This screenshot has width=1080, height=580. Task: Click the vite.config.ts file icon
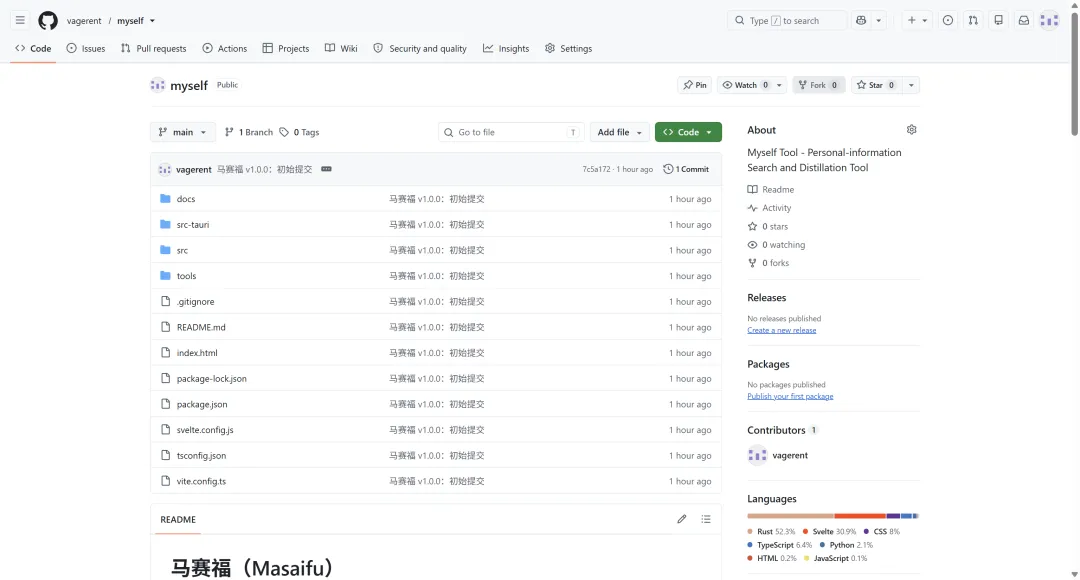(165, 481)
